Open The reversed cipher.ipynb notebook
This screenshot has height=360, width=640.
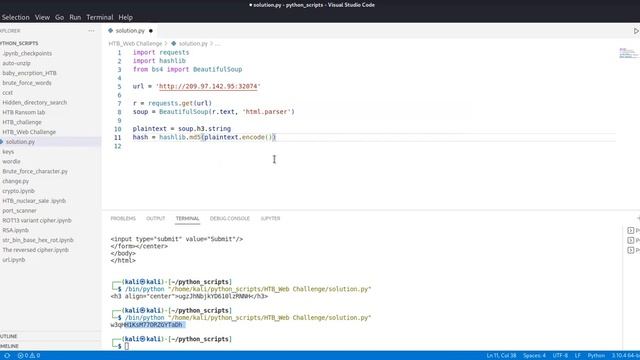point(36,249)
